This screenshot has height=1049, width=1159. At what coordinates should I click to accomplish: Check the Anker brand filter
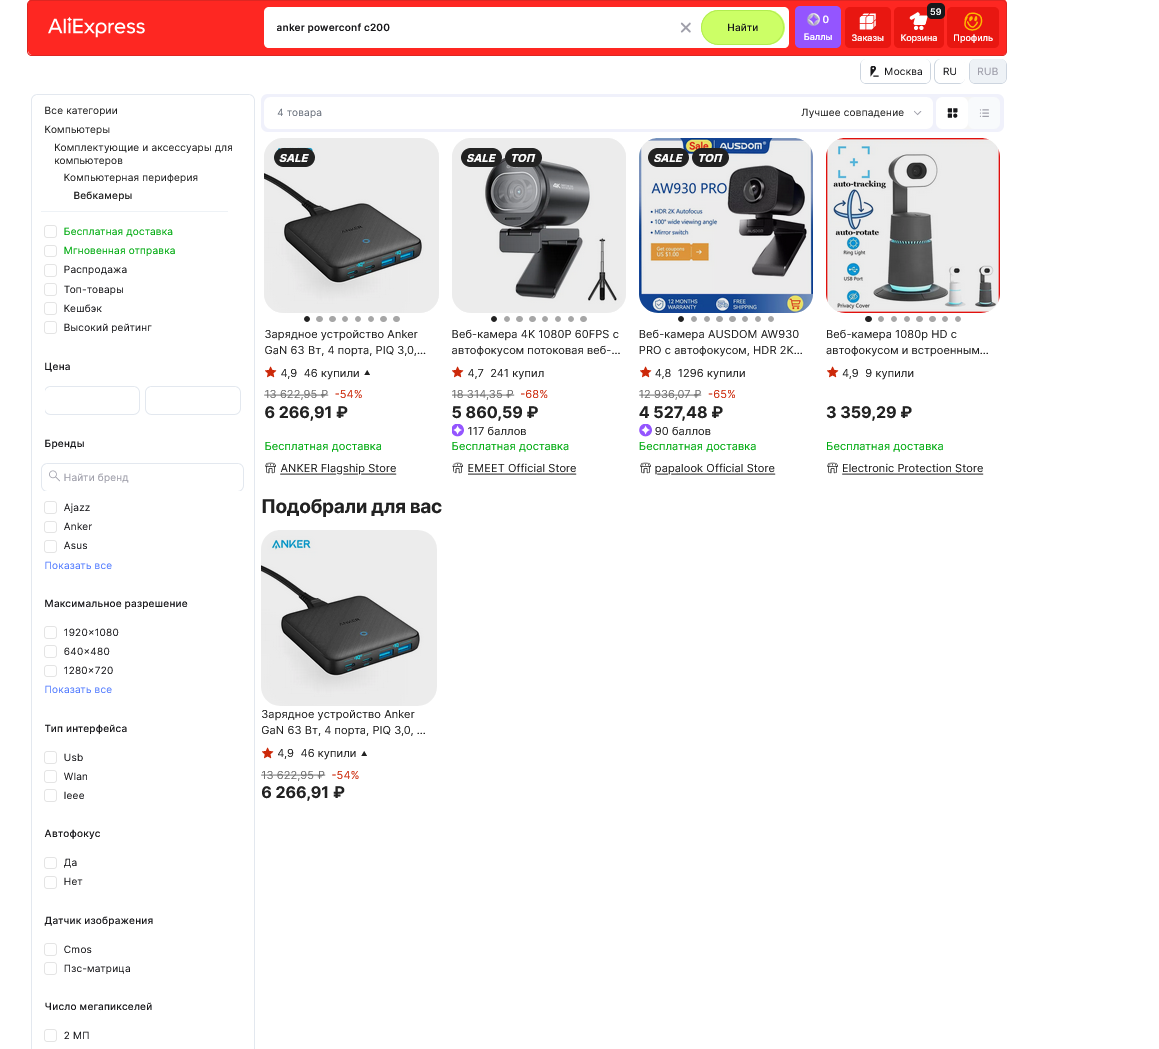[x=50, y=526]
